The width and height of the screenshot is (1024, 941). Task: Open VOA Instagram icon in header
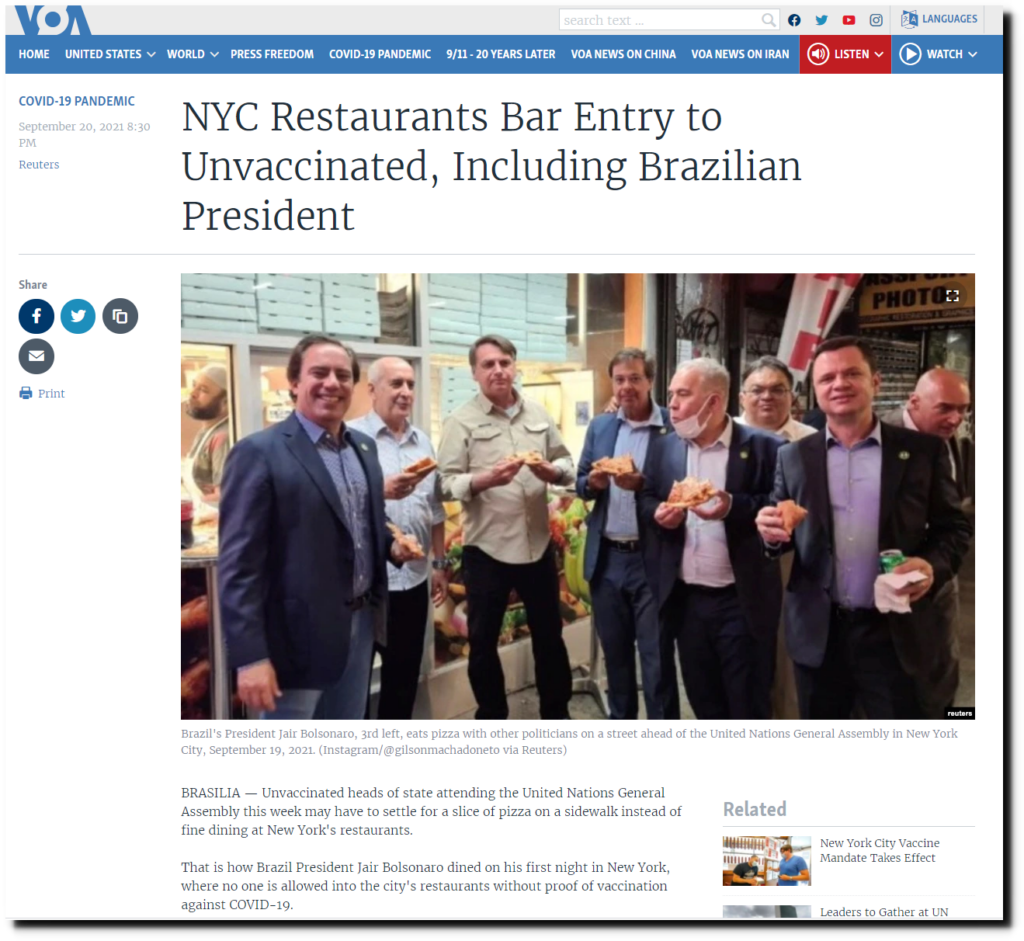click(876, 20)
